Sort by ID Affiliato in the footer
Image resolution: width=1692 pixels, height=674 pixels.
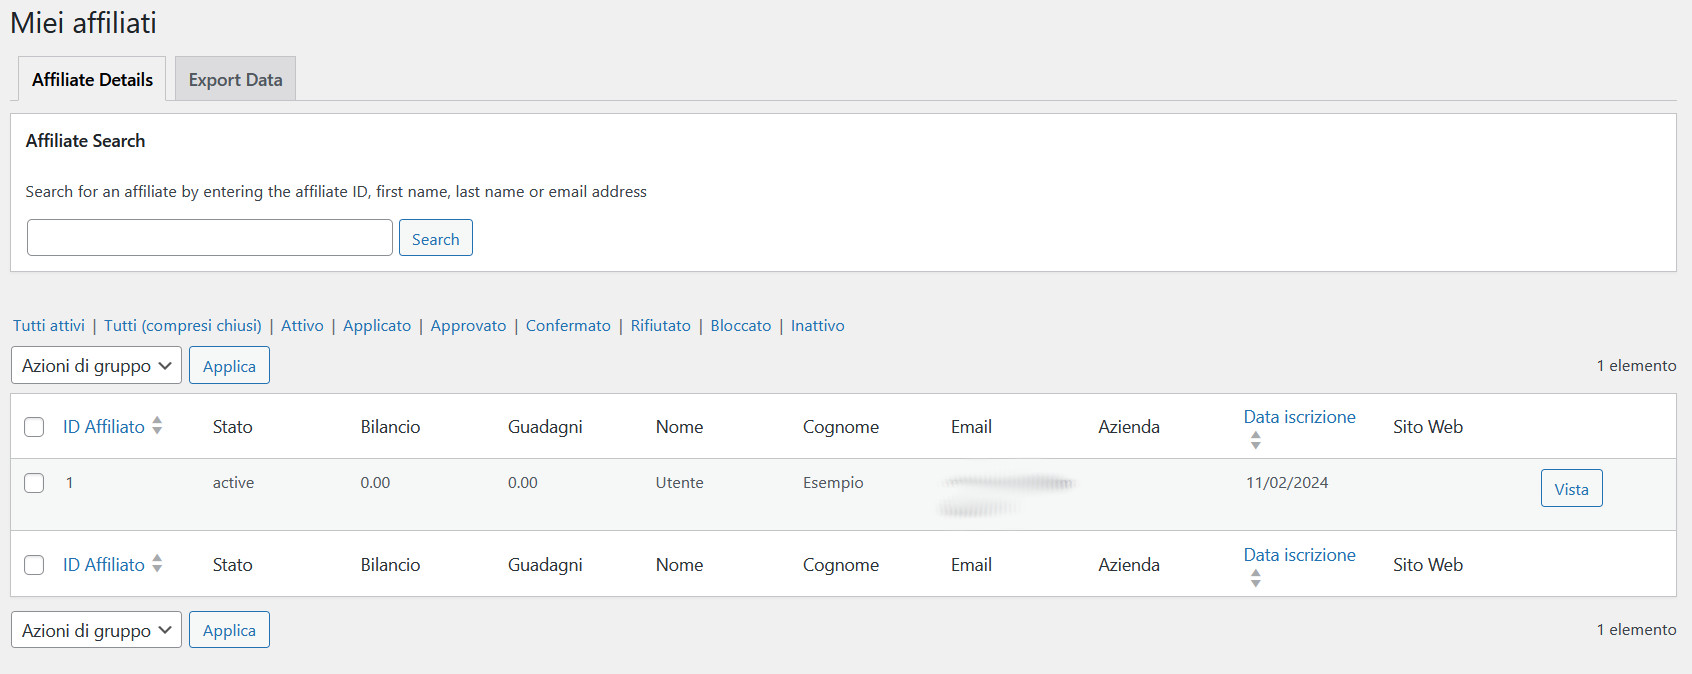pyautogui.click(x=104, y=565)
